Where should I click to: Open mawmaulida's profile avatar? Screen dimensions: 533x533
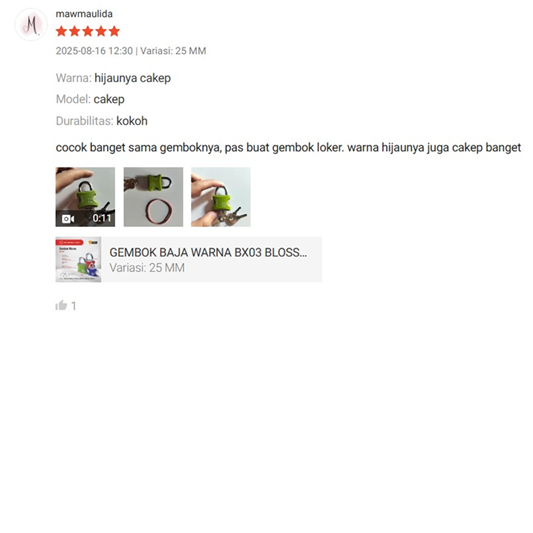31,25
